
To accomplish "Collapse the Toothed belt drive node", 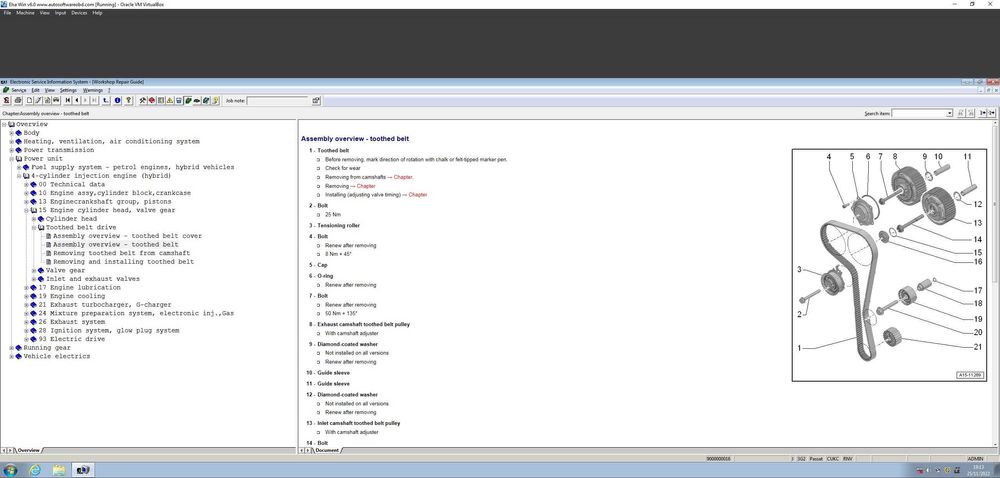I will (x=34, y=228).
